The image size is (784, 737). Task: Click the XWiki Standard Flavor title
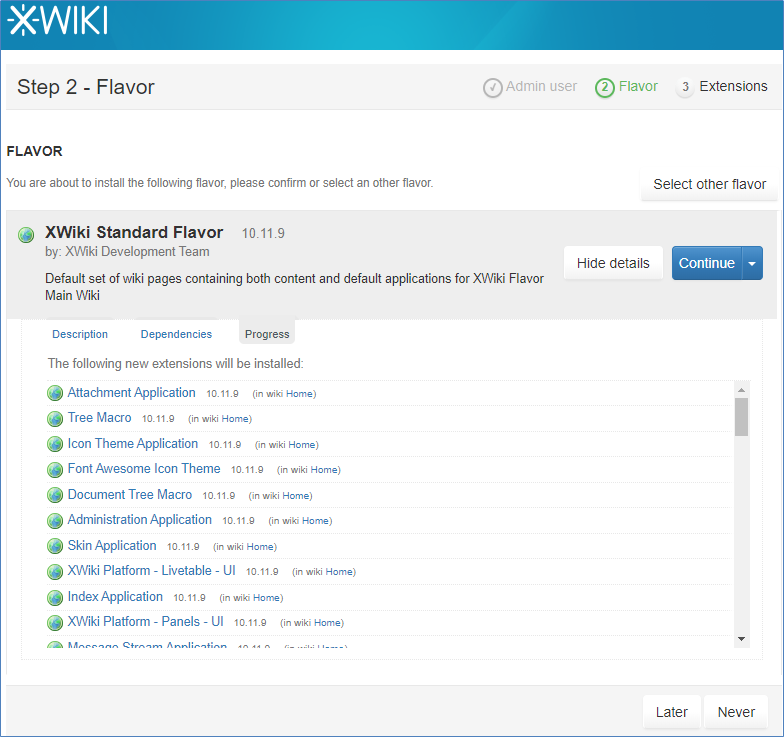(134, 232)
